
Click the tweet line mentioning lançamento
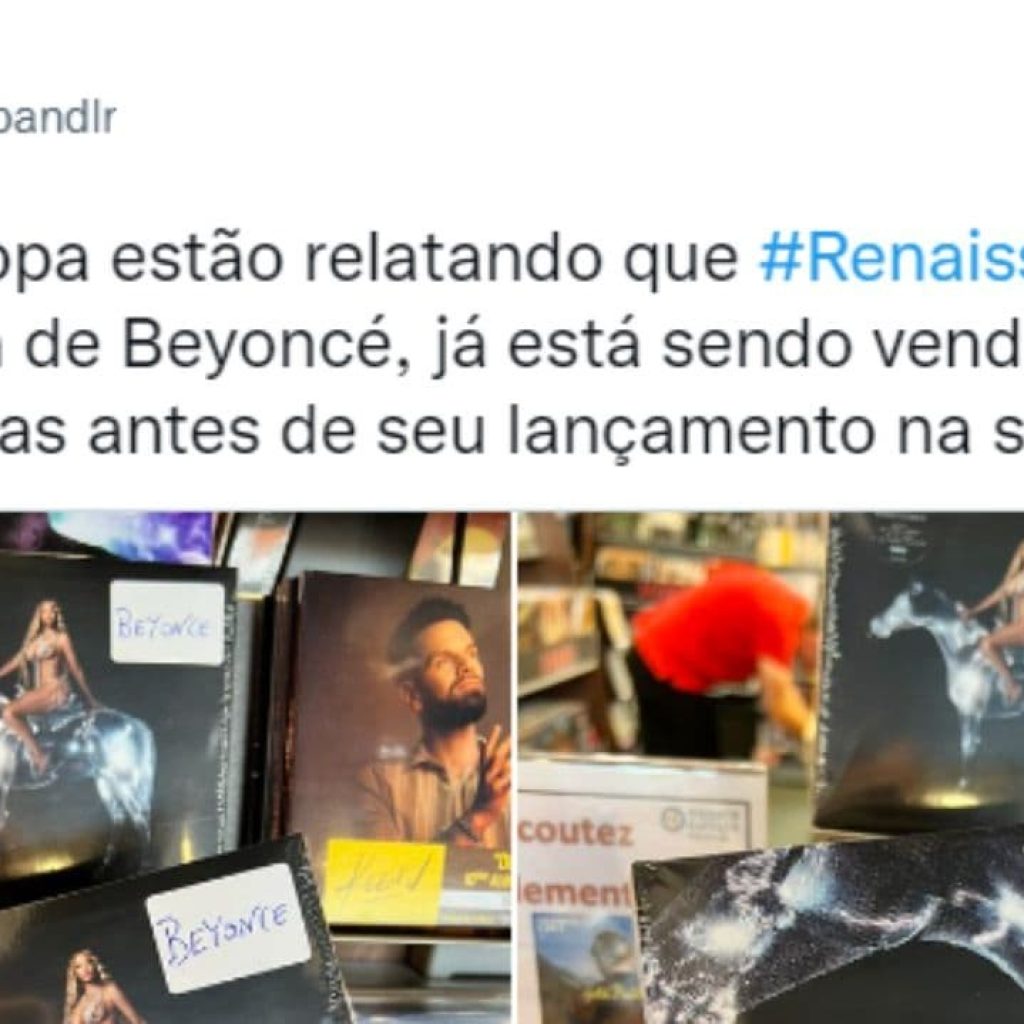(512, 430)
